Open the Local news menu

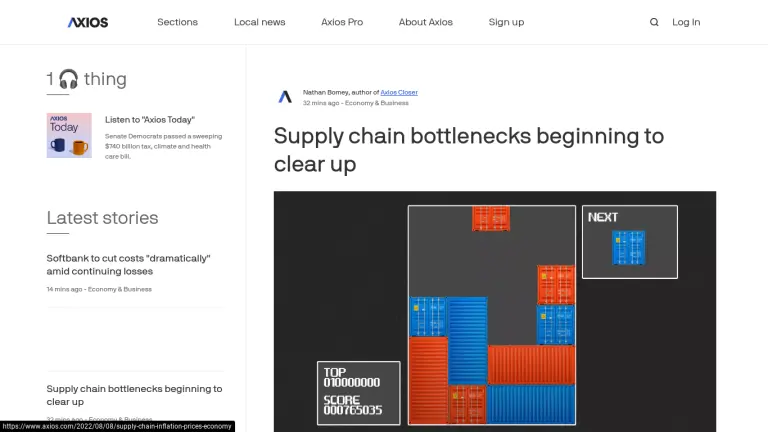click(259, 22)
